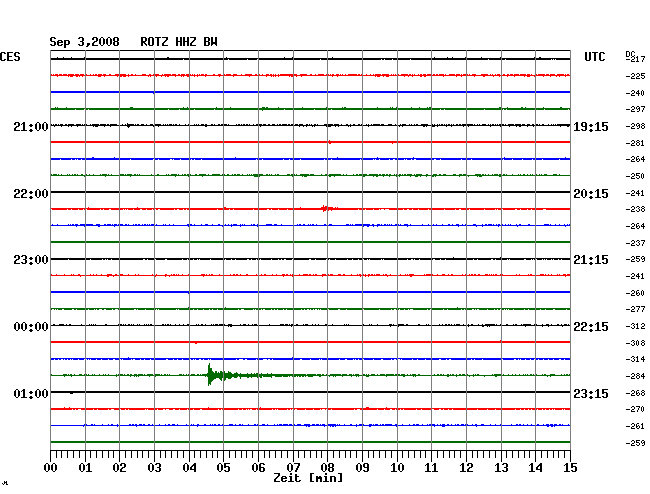
Task: Click the "Zeit [min]" axis title
Action: (x=308, y=478)
